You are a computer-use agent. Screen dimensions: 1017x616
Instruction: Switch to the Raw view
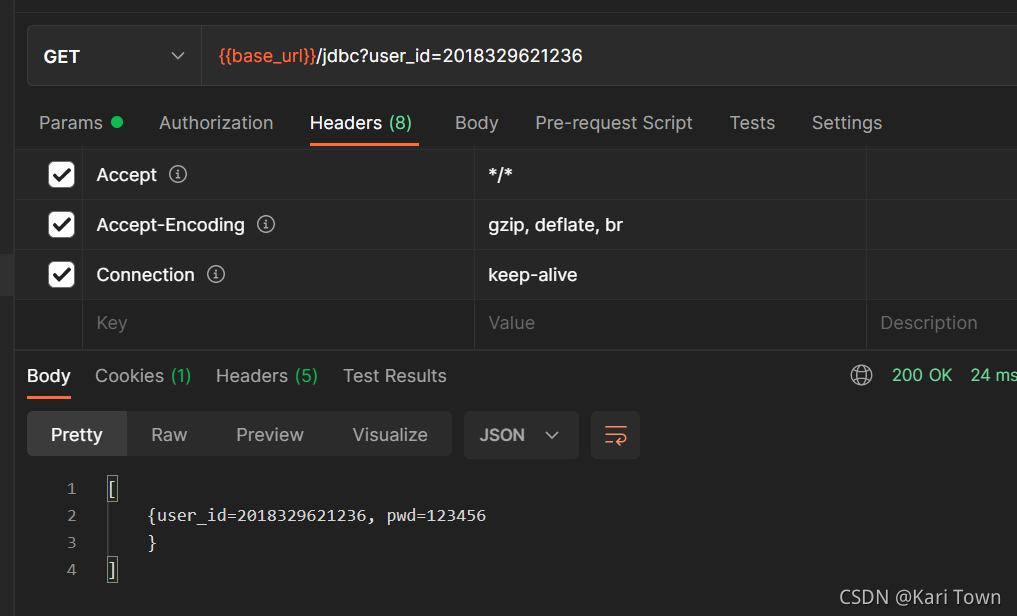[169, 434]
